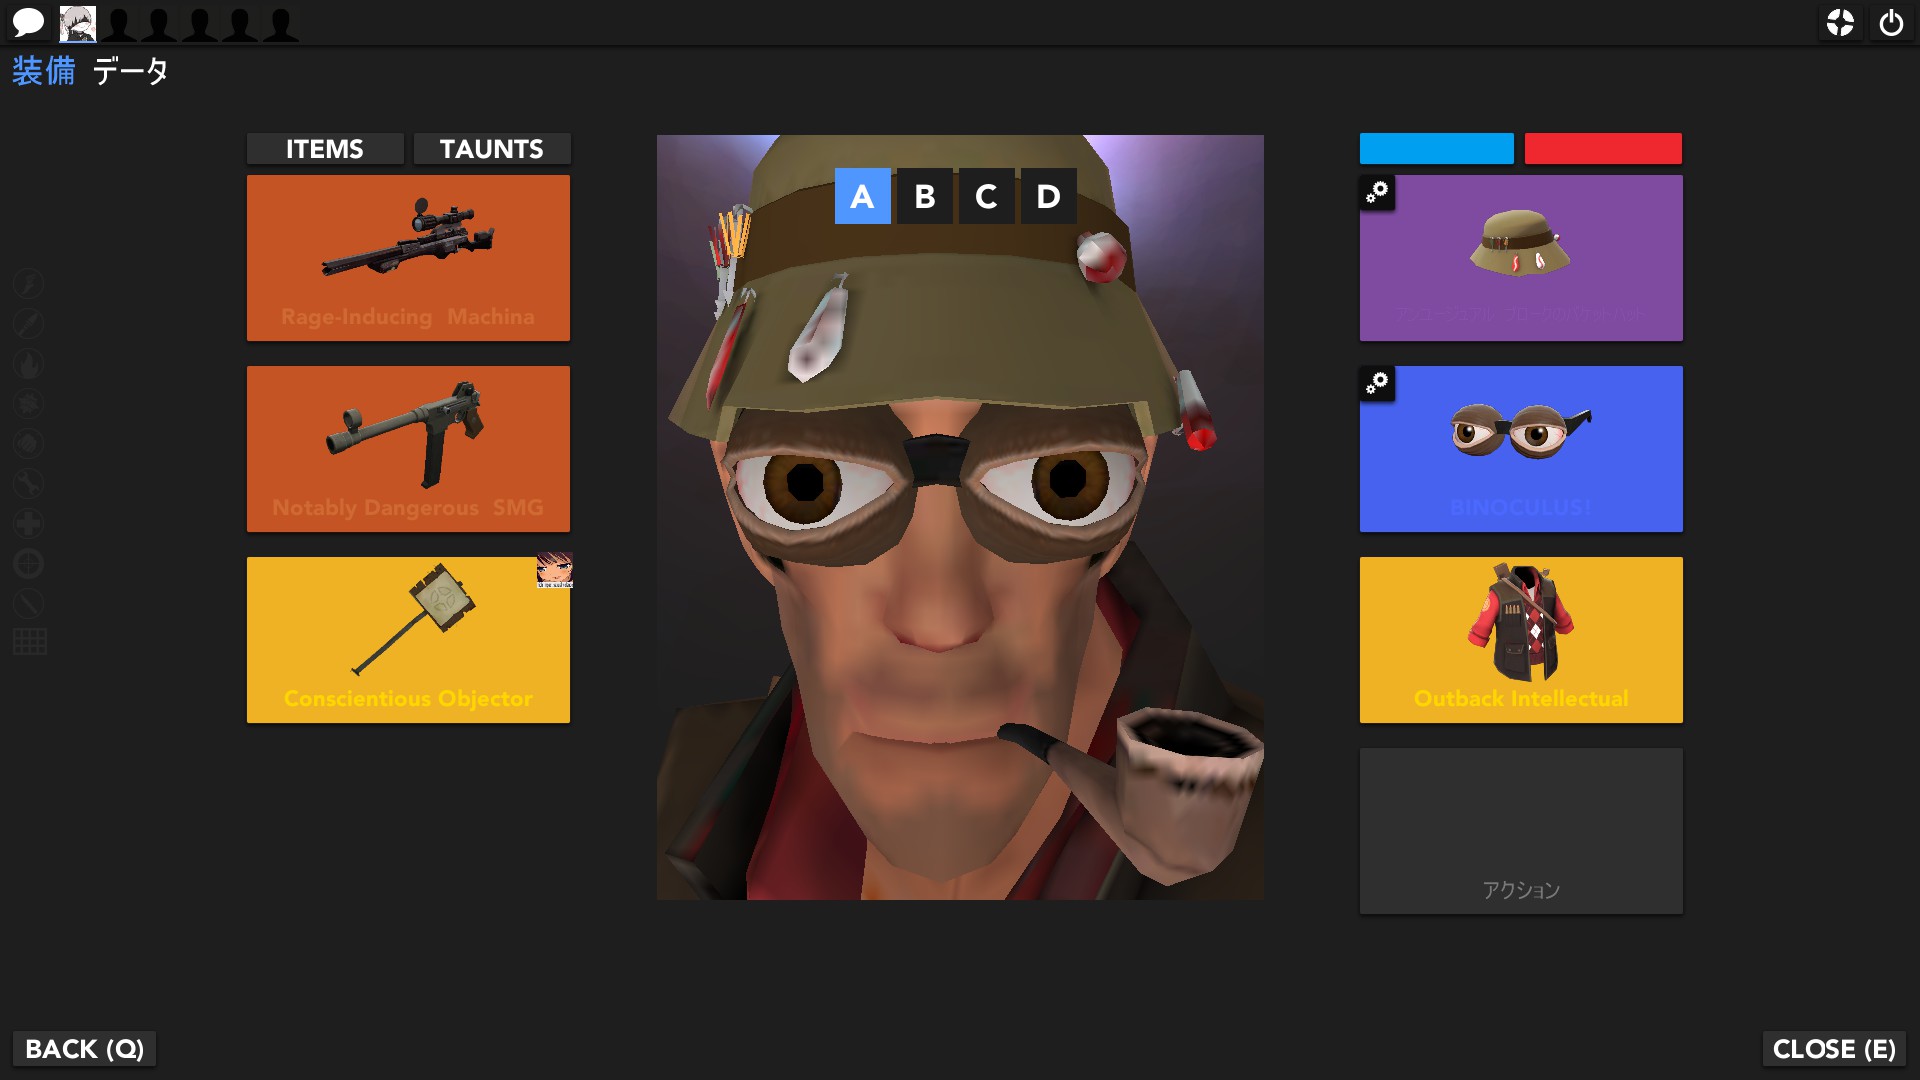The height and width of the screenshot is (1080, 1920).
Task: Select the red team color swatch
Action: click(x=1603, y=148)
